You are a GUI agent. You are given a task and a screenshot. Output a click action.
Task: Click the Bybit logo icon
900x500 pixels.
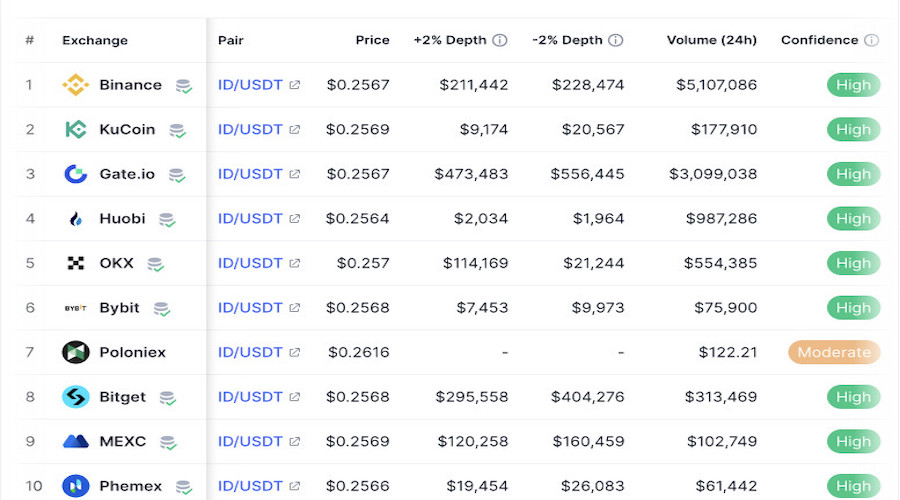[x=76, y=308]
